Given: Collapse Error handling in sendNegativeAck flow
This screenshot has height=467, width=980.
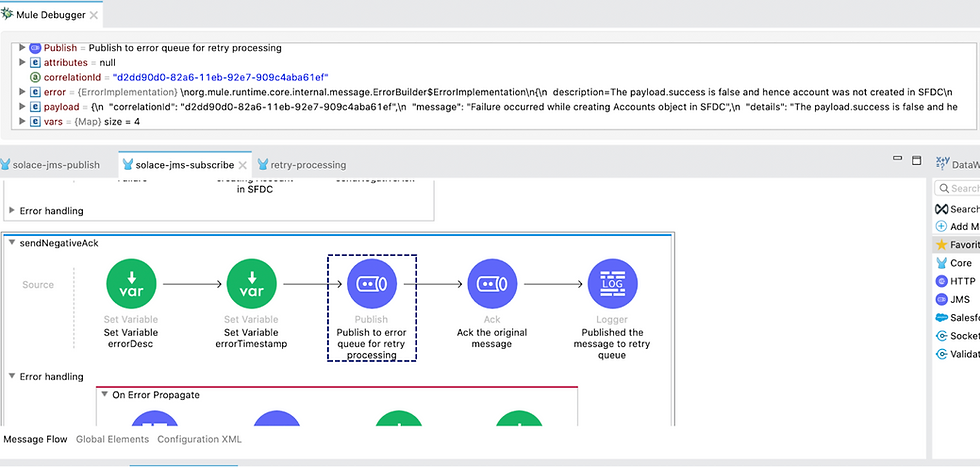Looking at the screenshot, I should [x=12, y=376].
